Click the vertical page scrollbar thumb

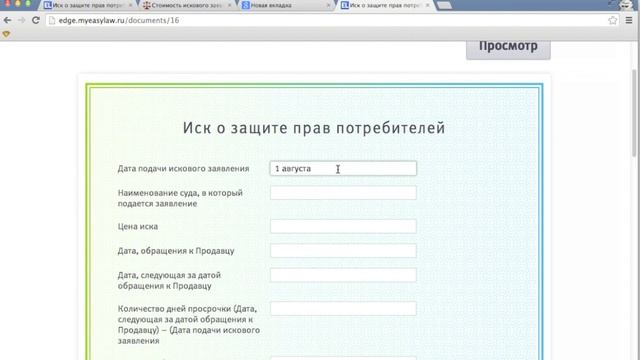point(634,113)
